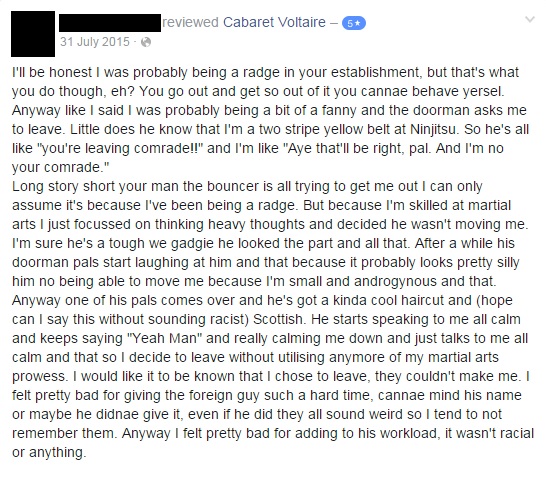Click the globe public privacy icon
Screen dimensions: 546x477
point(146,42)
